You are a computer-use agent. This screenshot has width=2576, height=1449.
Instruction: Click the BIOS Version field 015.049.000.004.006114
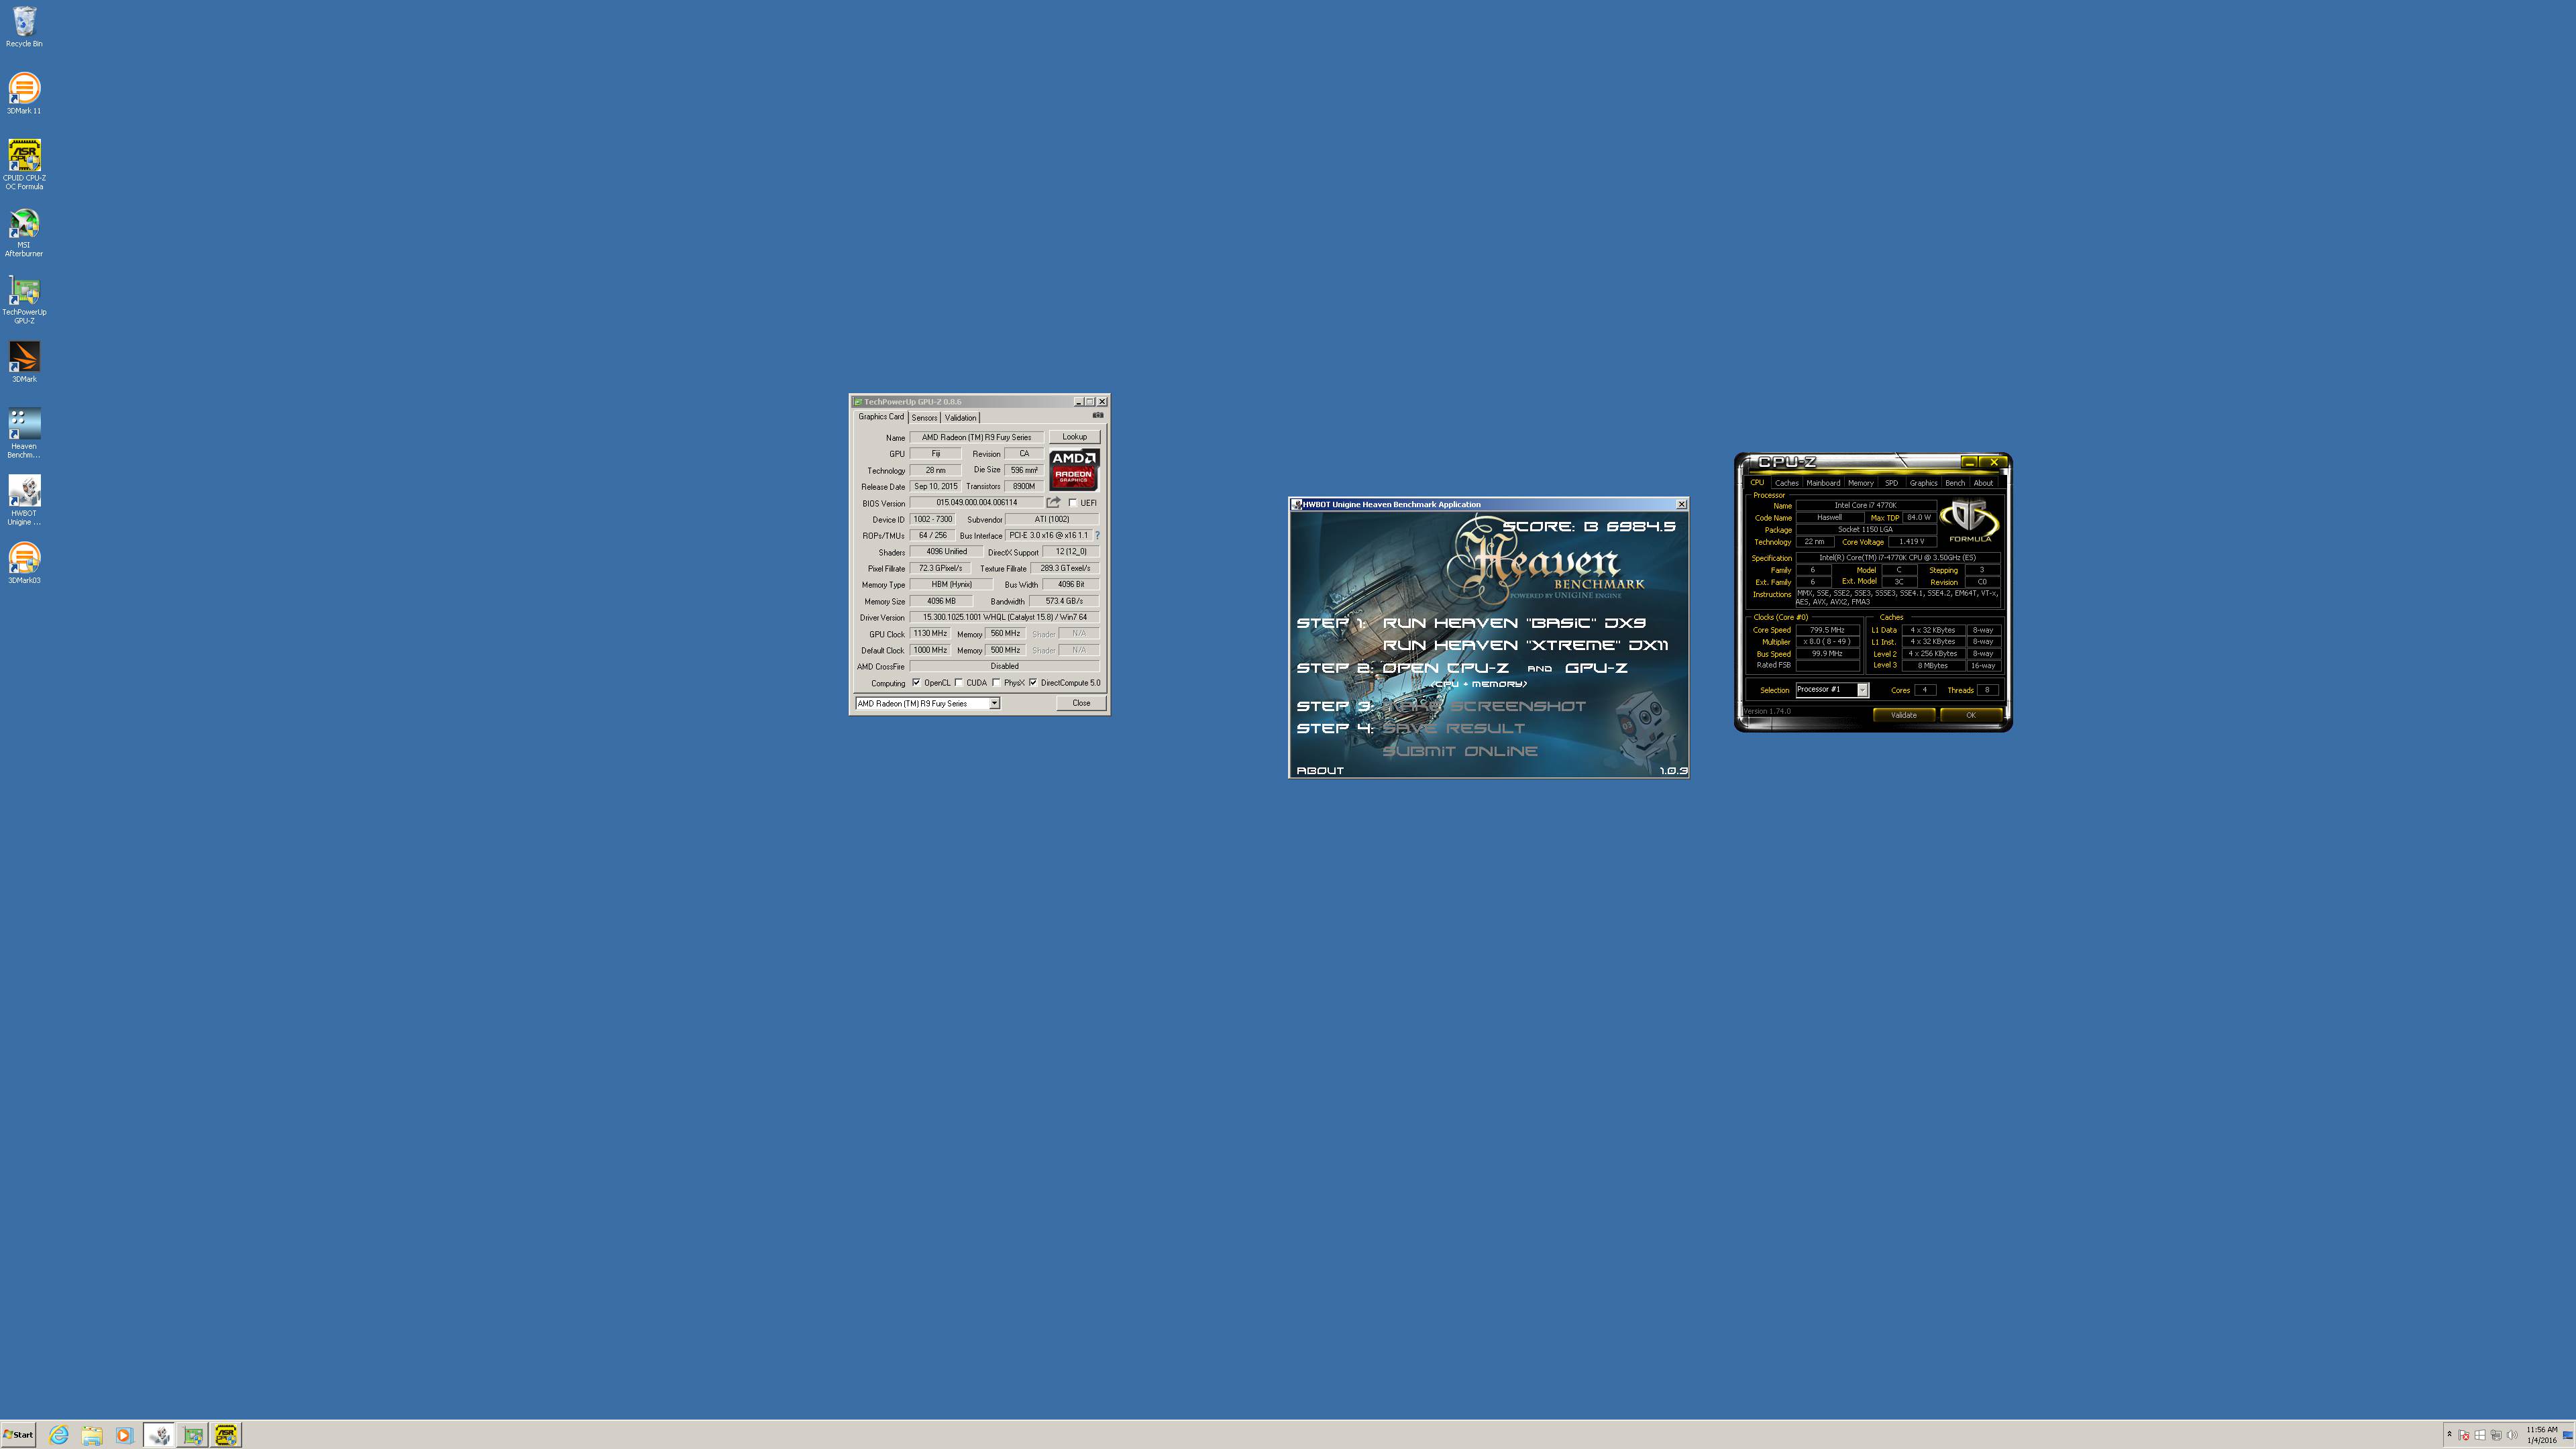976,503
